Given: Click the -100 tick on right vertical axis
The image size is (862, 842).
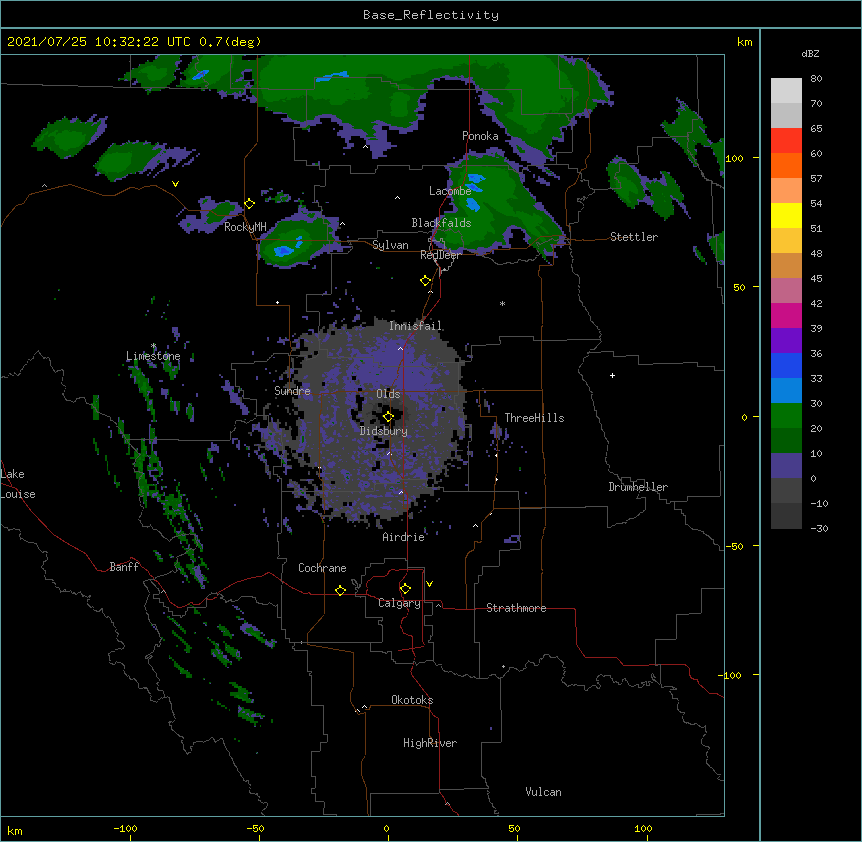Looking at the screenshot, I should click(x=731, y=675).
